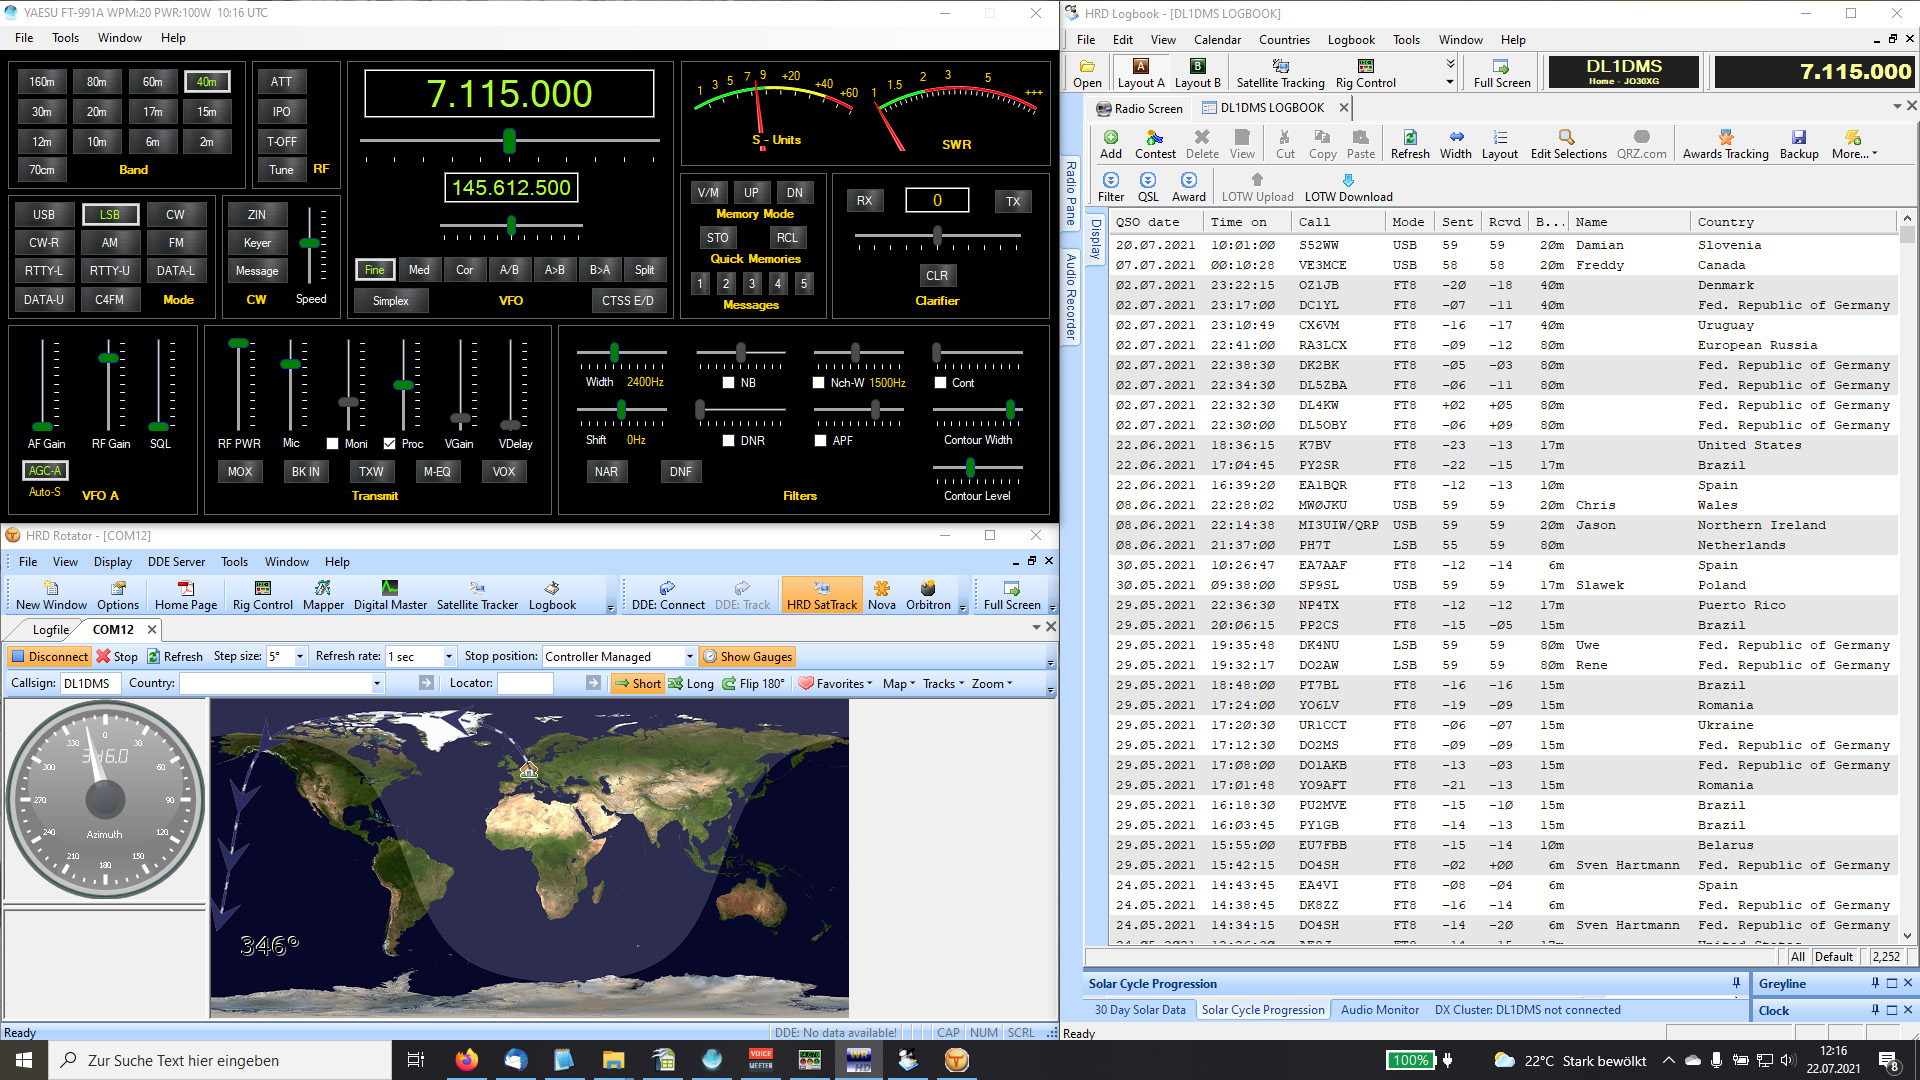Select the 20m band button
The width and height of the screenshot is (1920, 1080).
pos(97,112)
